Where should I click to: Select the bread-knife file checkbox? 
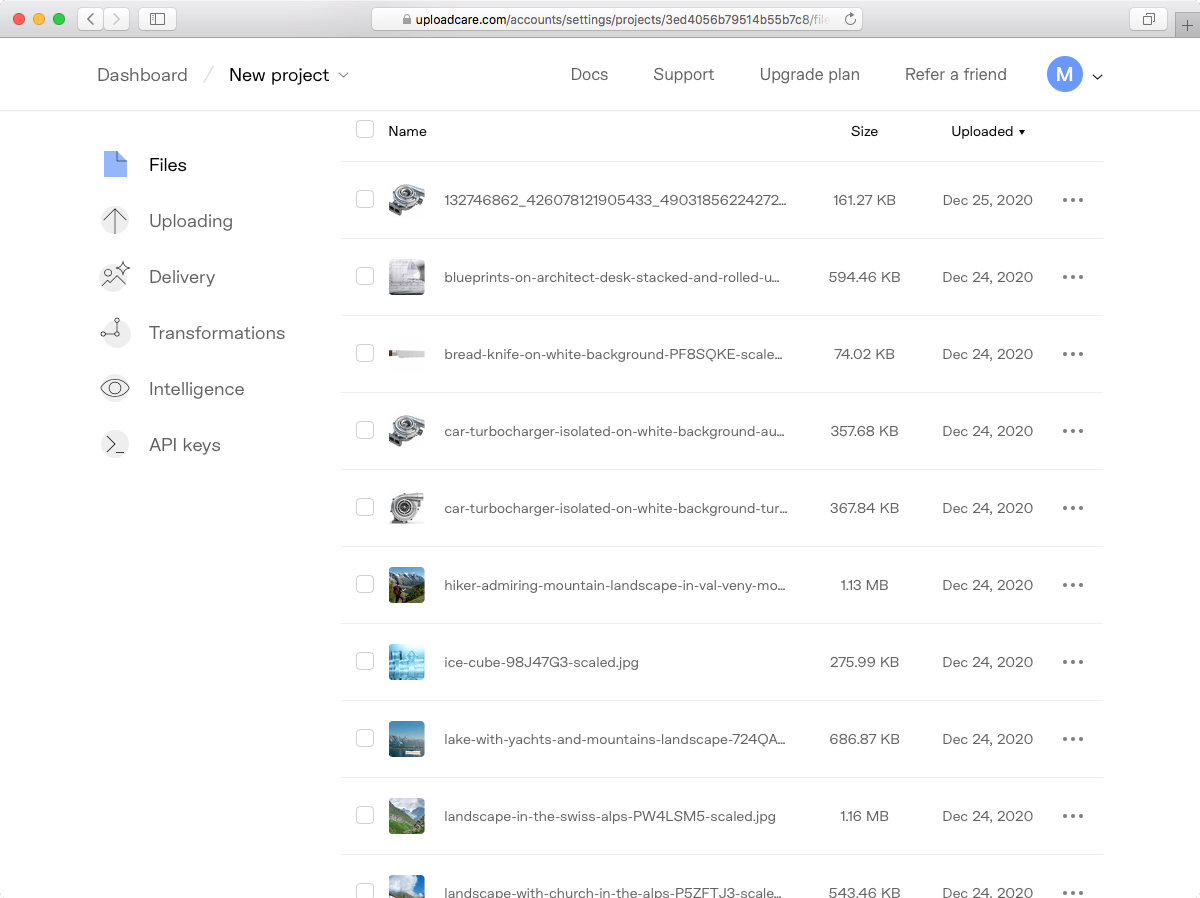[365, 353]
